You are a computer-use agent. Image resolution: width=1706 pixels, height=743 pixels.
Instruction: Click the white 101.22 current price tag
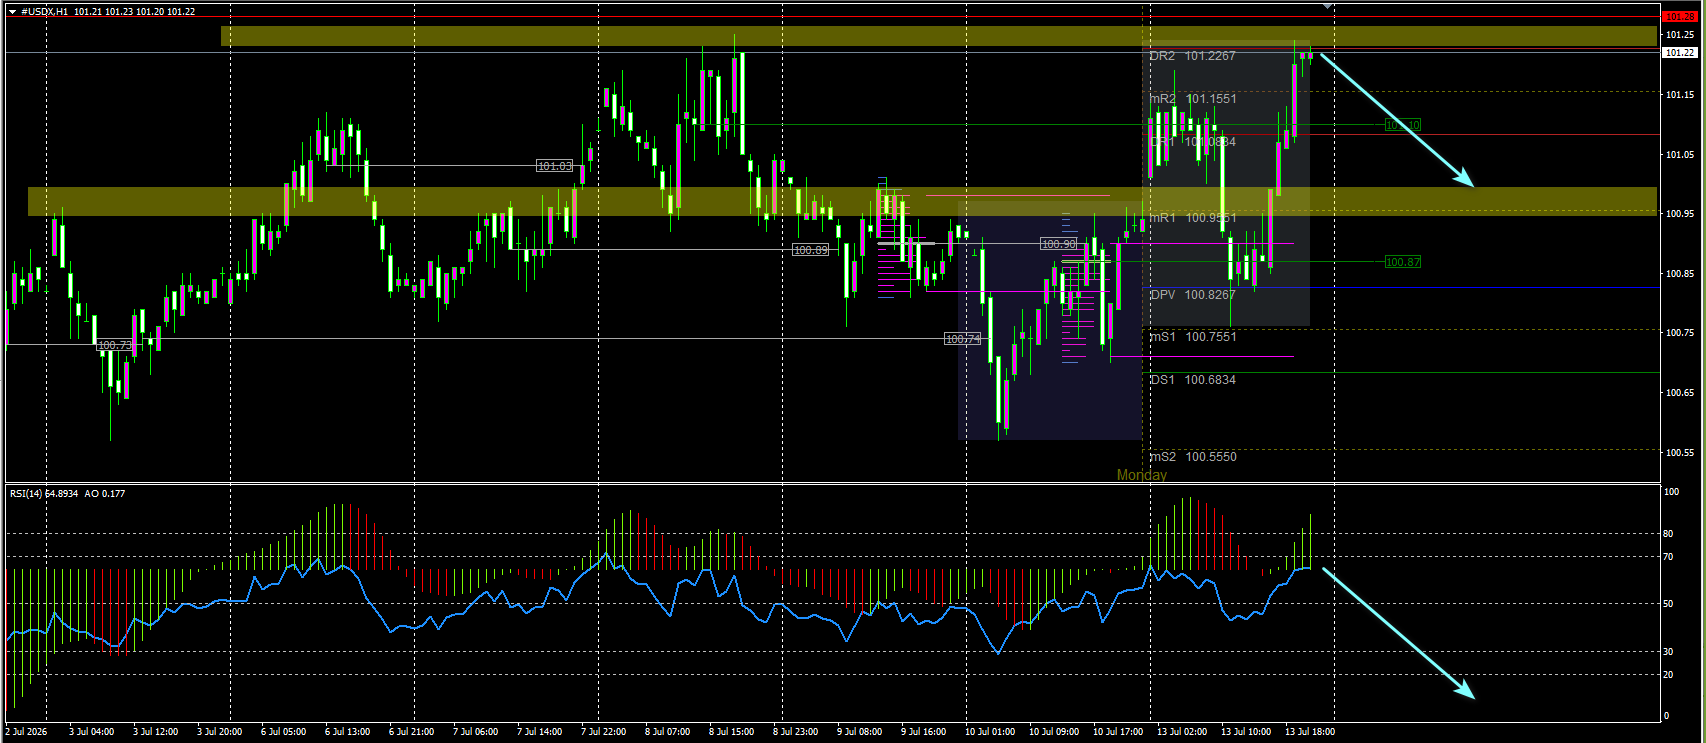point(1678,52)
